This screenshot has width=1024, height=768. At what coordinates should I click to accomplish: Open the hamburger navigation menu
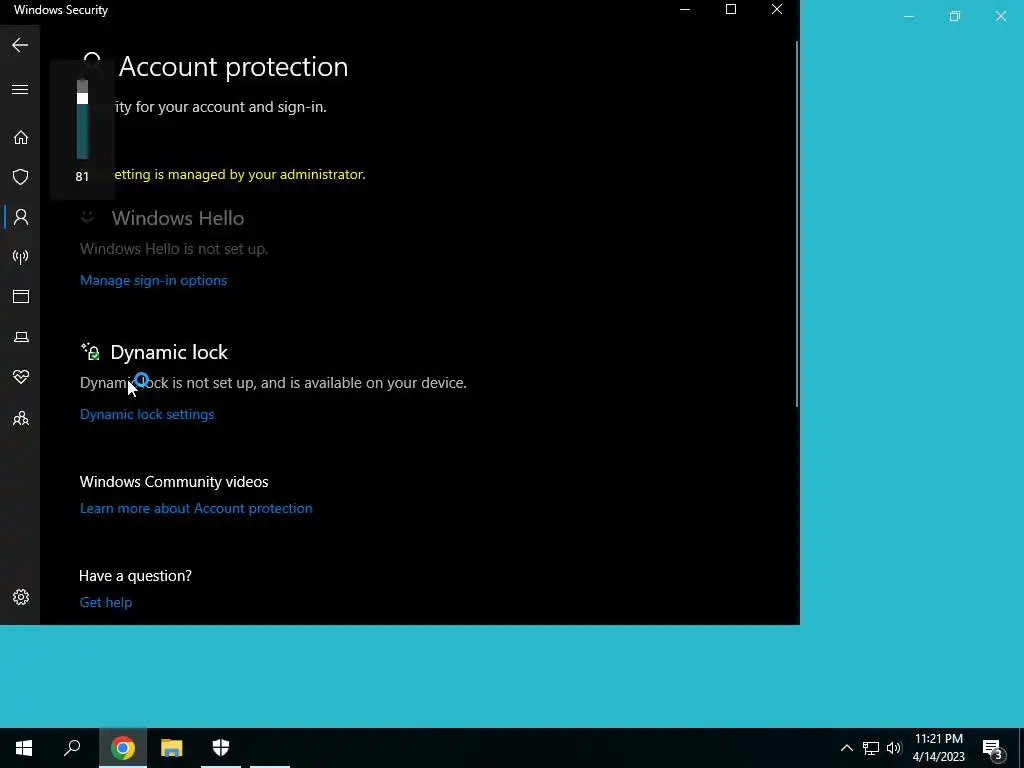(20, 89)
